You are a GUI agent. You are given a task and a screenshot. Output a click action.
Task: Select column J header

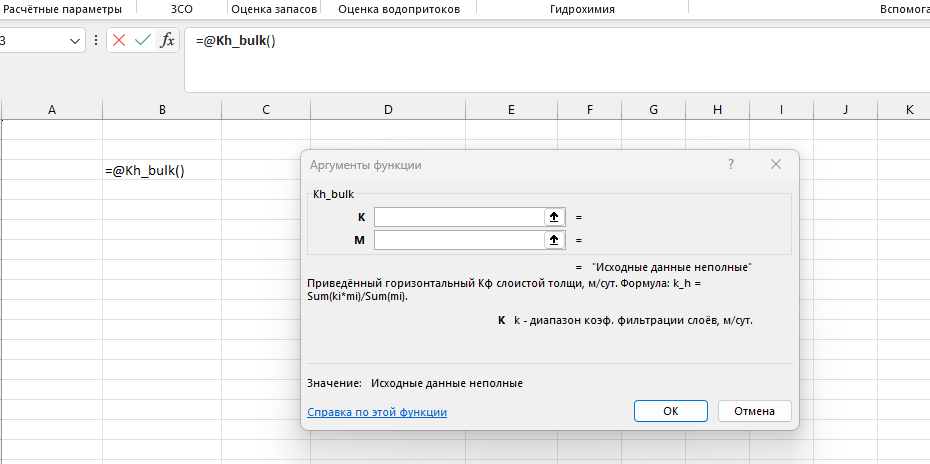[x=846, y=109]
